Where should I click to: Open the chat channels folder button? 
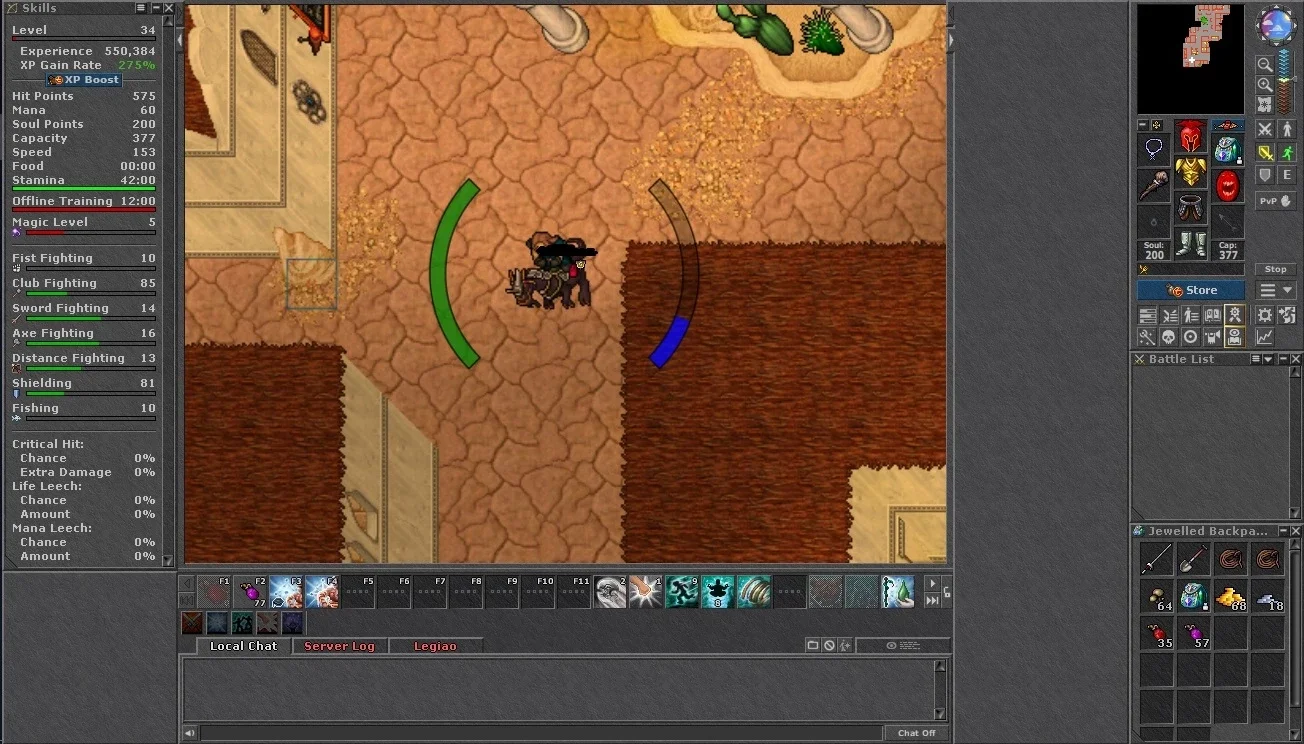(813, 646)
